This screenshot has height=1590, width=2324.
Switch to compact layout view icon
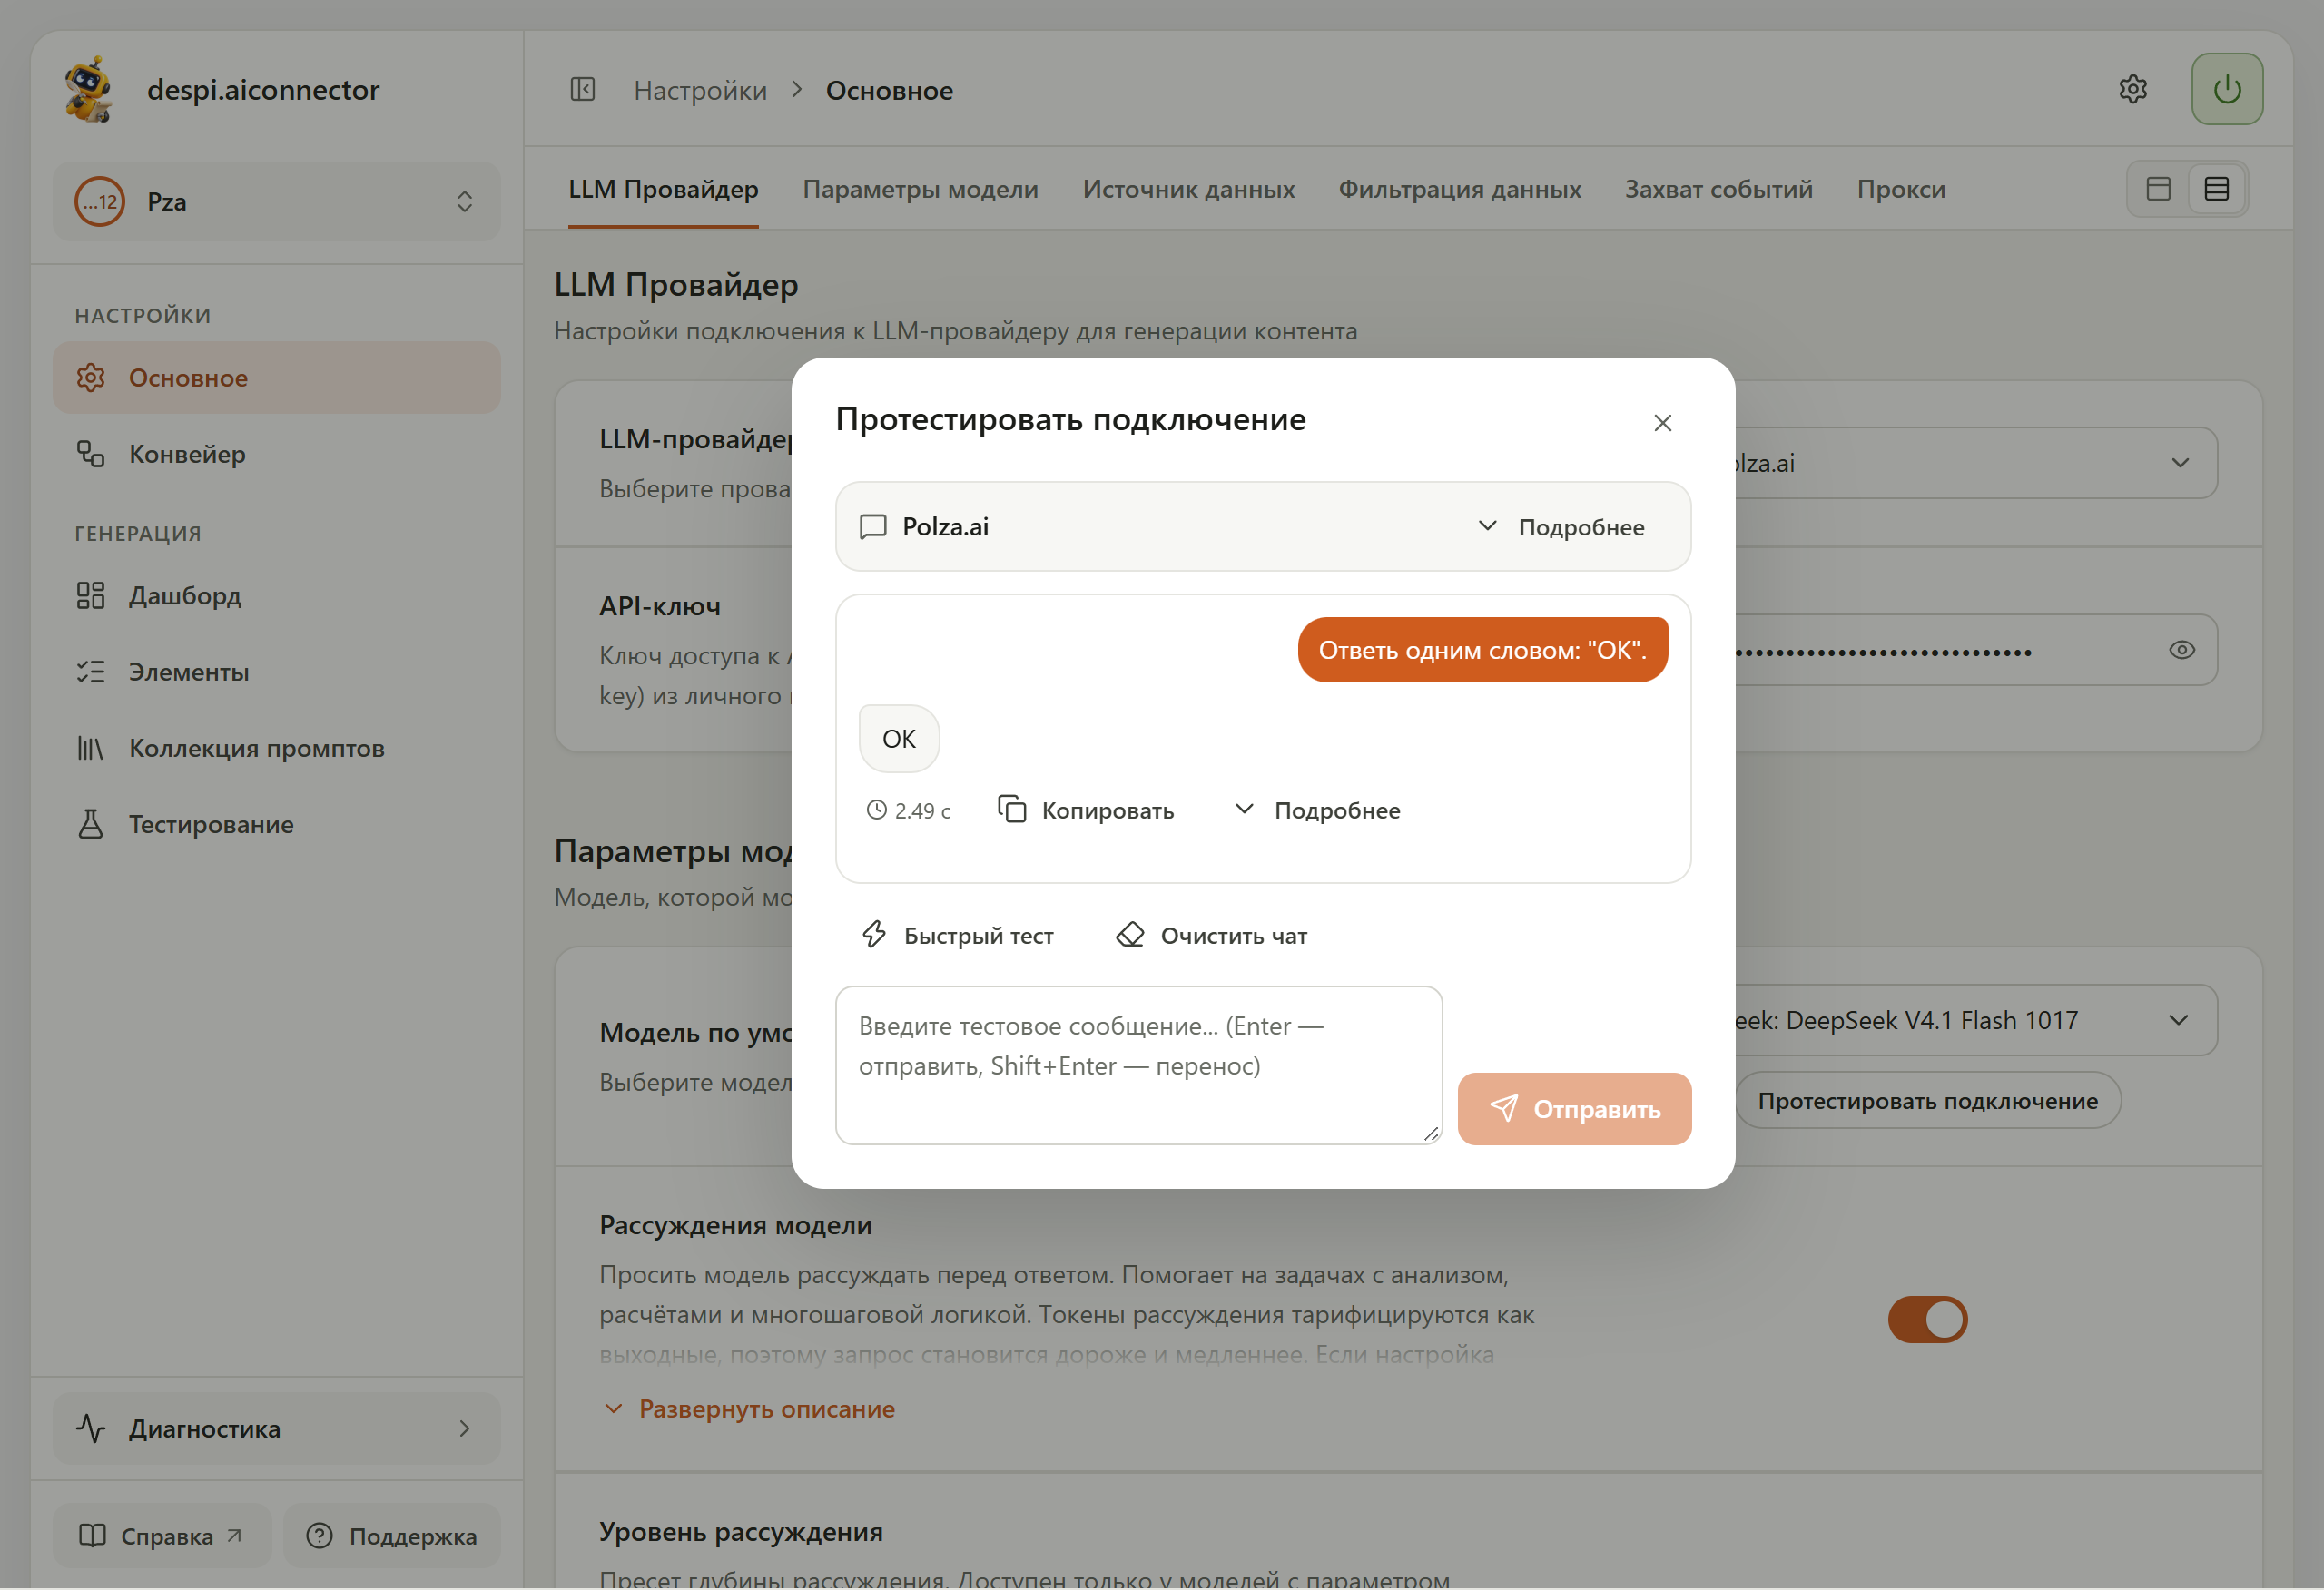[x=2158, y=189]
